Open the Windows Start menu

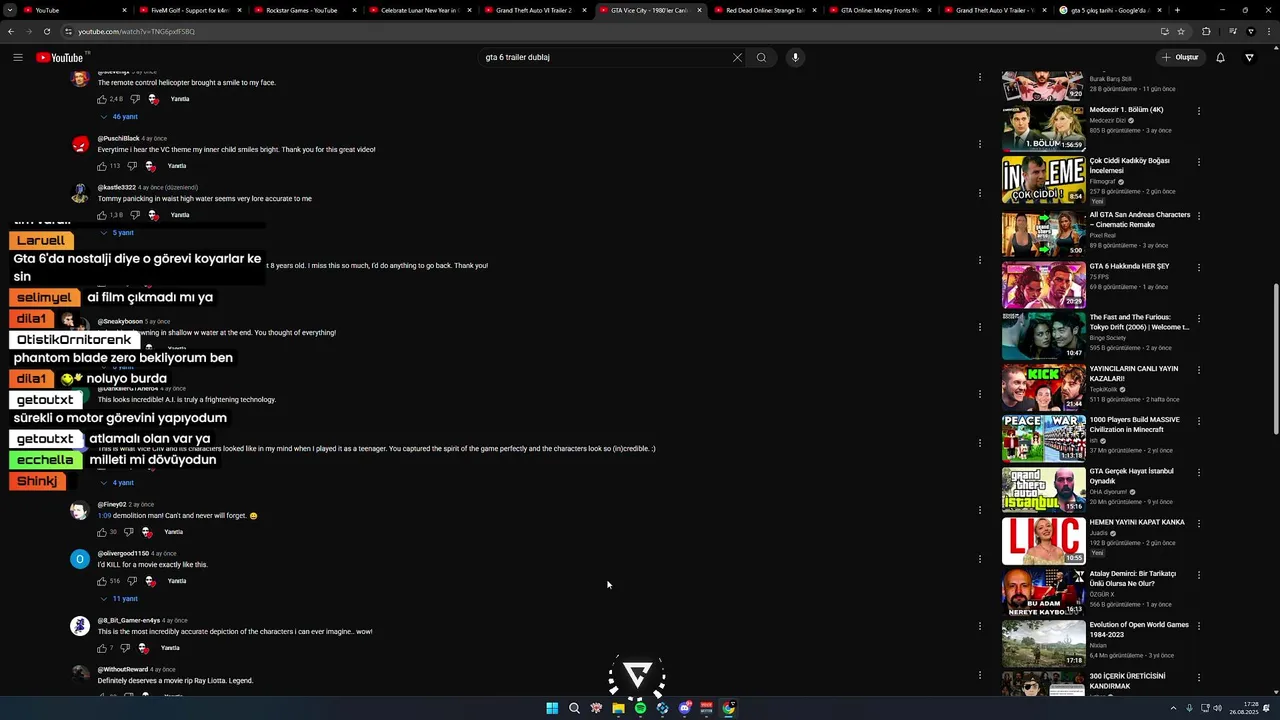click(x=552, y=708)
